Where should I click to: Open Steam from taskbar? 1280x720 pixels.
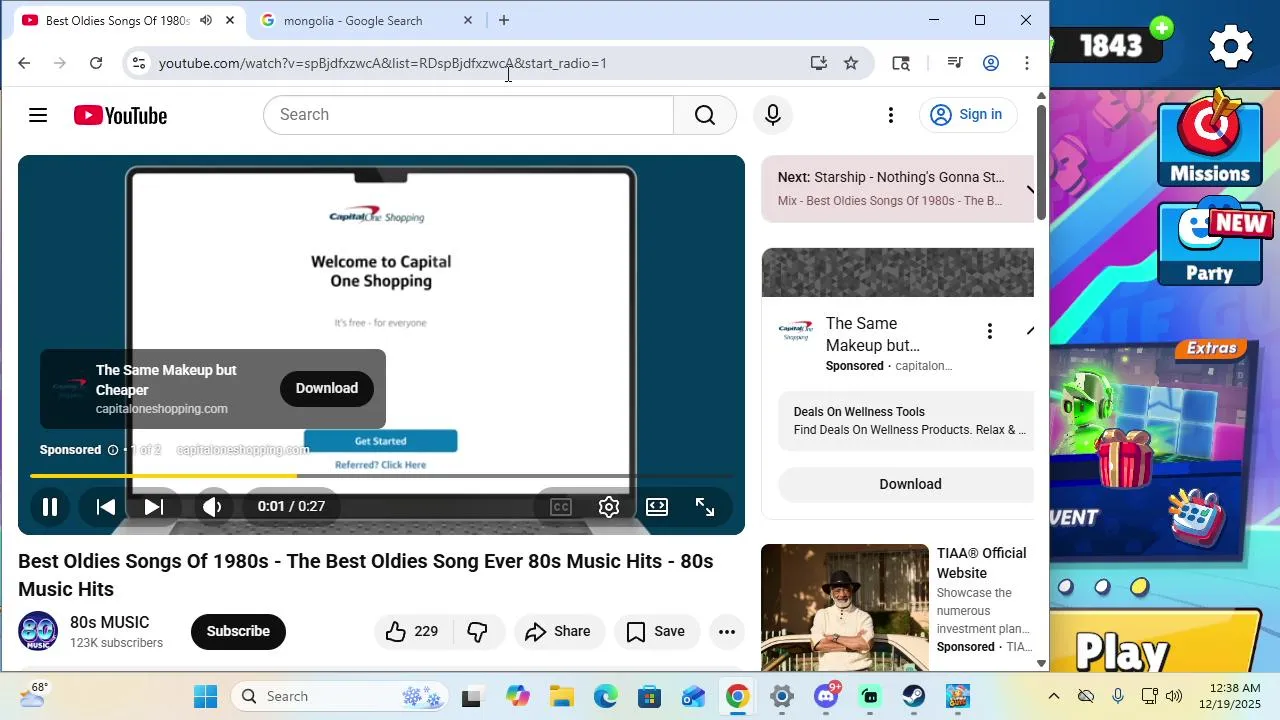pos(914,696)
